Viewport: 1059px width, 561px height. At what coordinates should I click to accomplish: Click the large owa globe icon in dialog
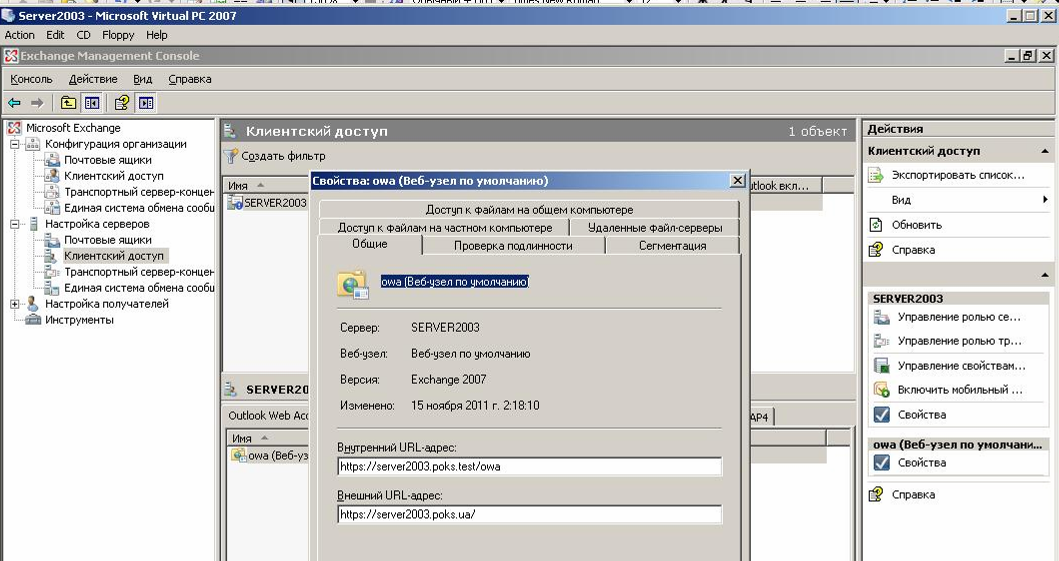tap(353, 284)
